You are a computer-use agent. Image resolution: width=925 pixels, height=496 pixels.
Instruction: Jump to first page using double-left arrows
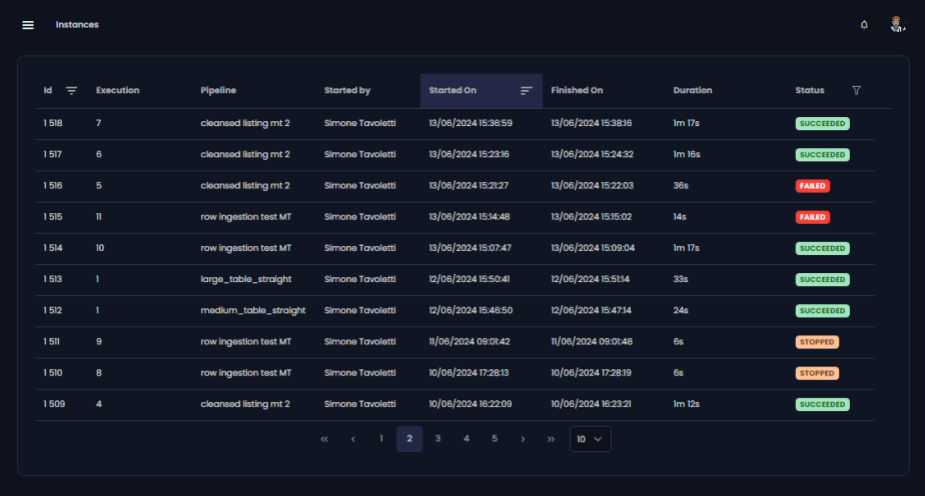(x=324, y=439)
